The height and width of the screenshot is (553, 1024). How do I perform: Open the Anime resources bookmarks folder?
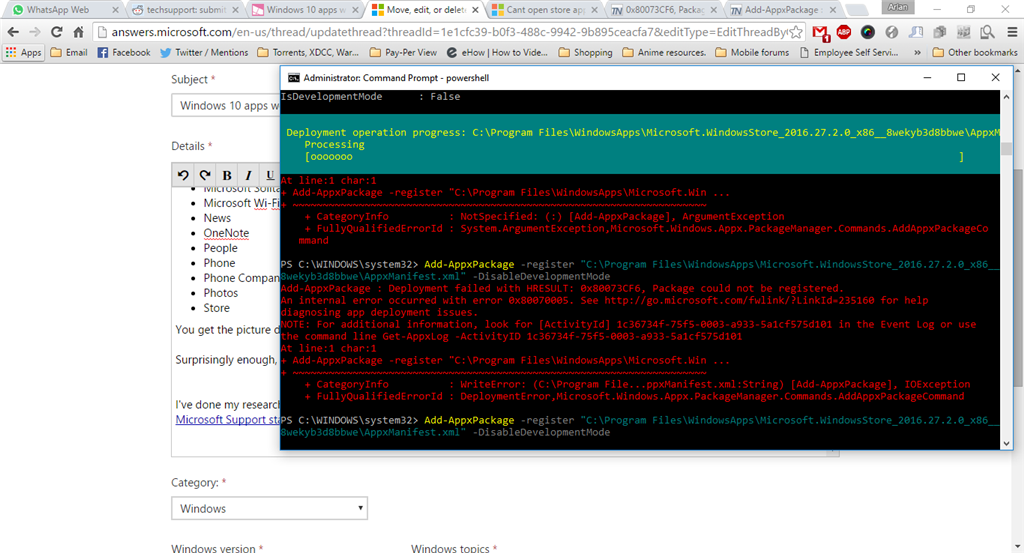(664, 52)
